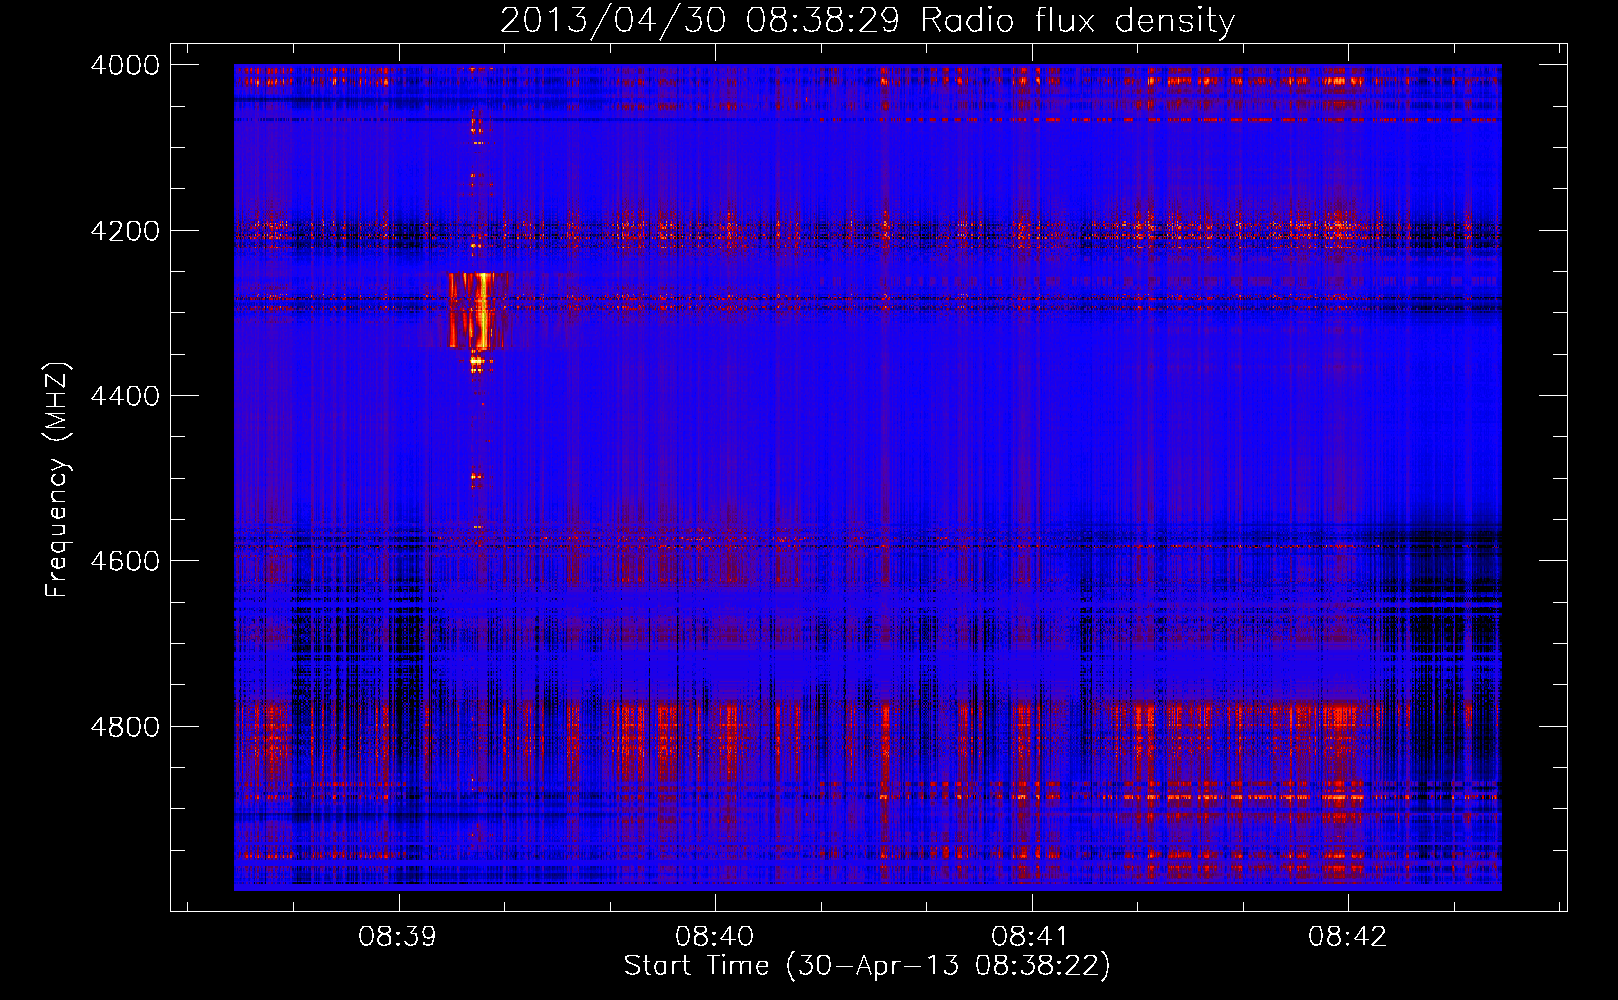The height and width of the screenshot is (1000, 1618).
Task: Click the 4200 frequency tick label
Action: [125, 231]
